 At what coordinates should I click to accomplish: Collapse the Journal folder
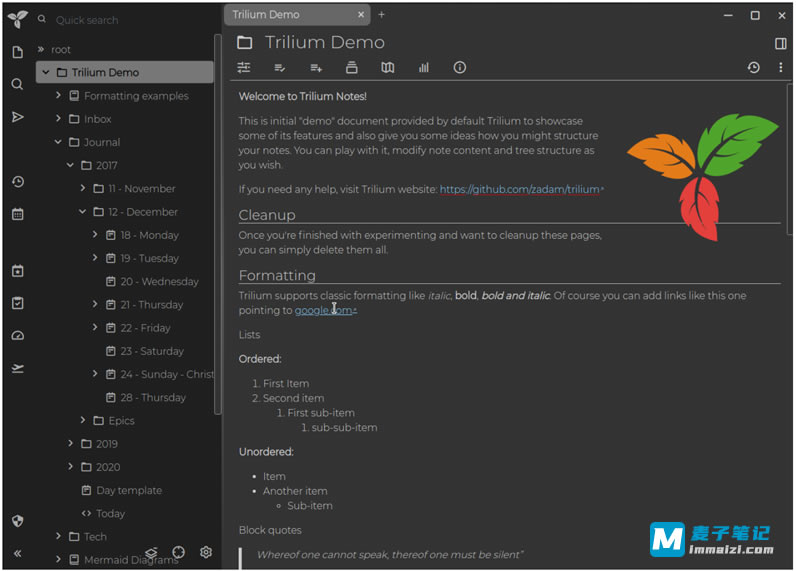coord(58,142)
